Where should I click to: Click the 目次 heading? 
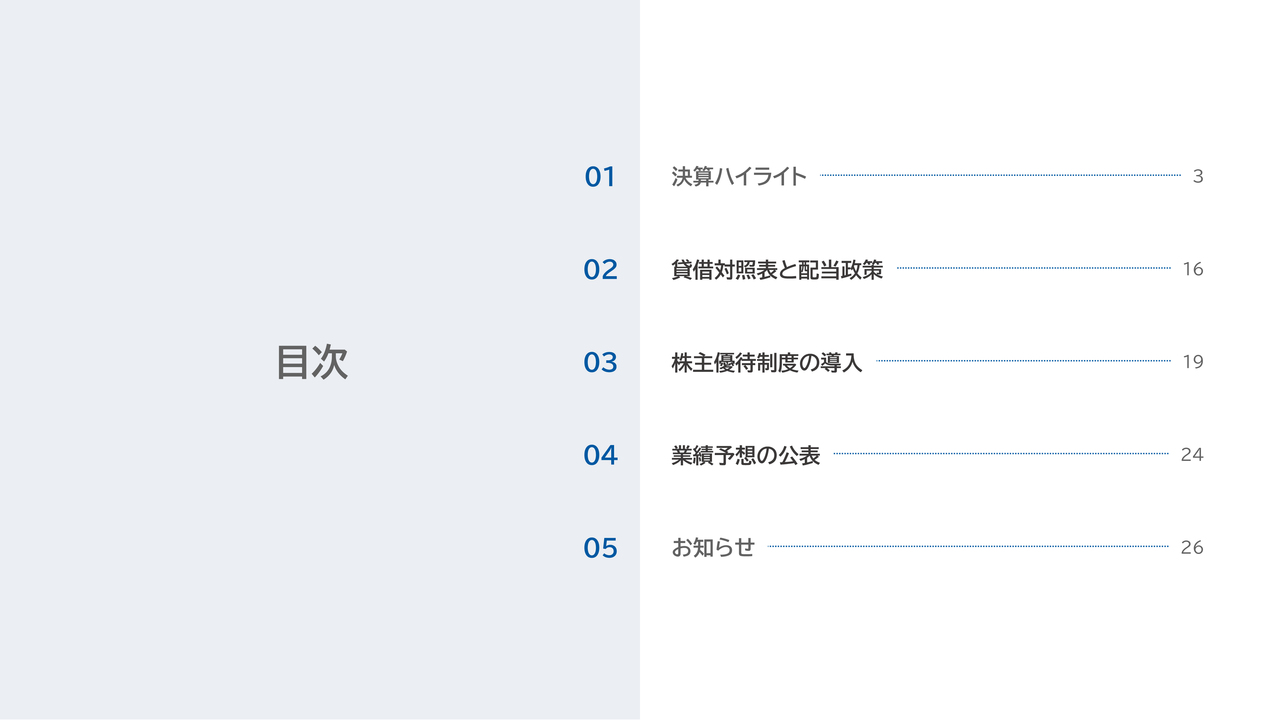point(312,362)
